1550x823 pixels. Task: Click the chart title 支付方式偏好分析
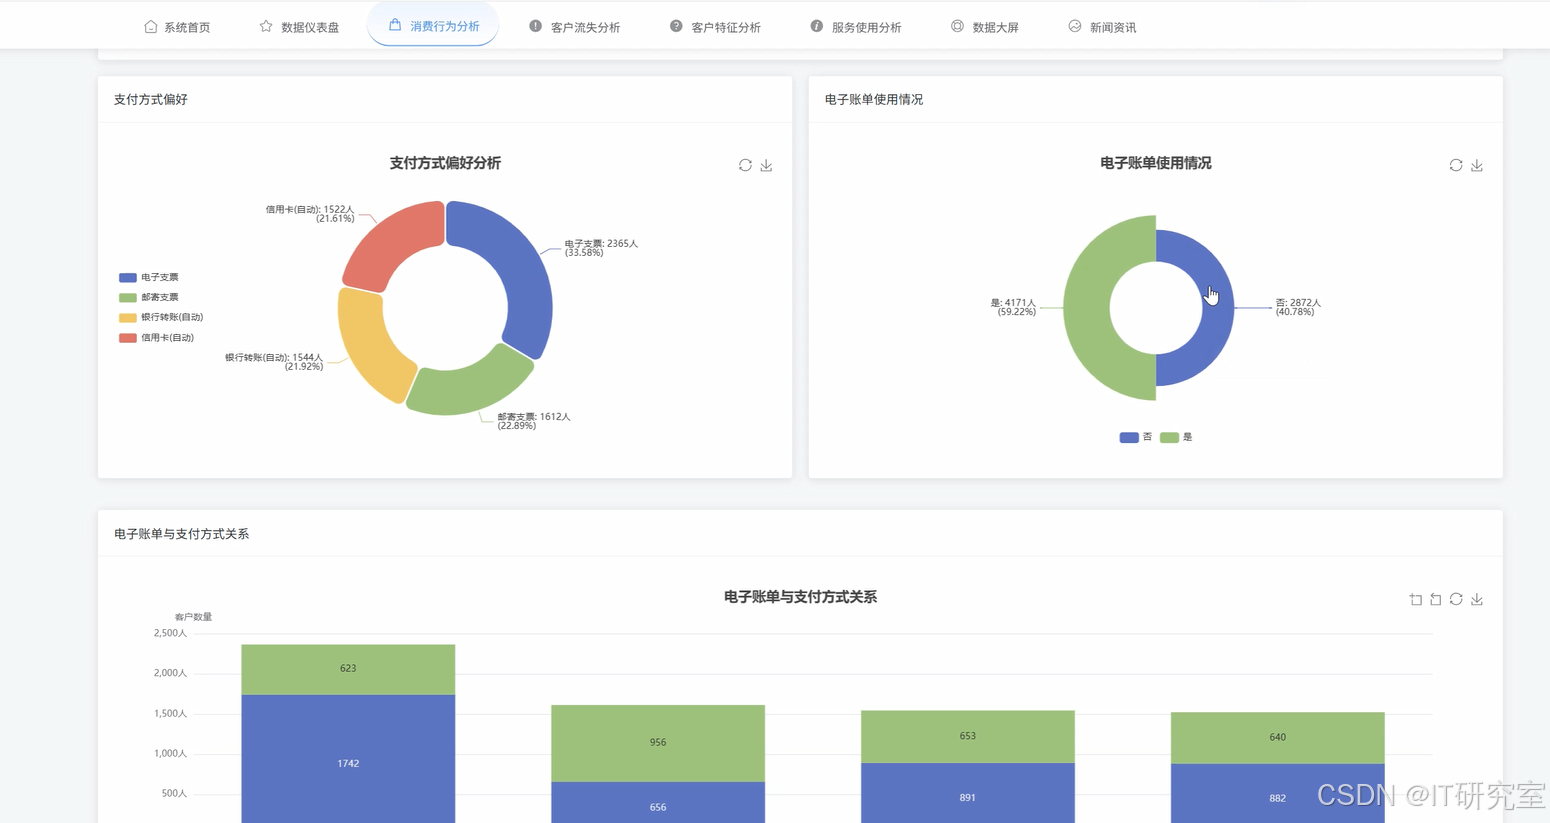pos(445,163)
